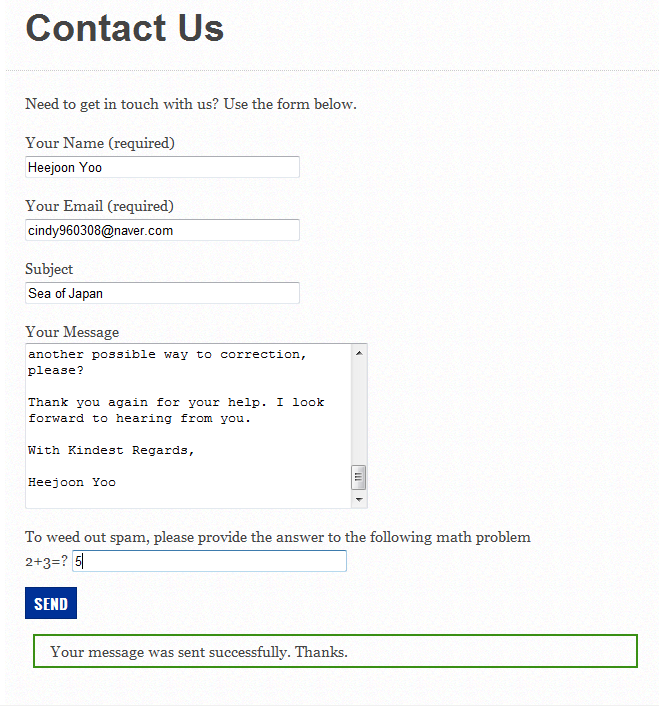The width and height of the screenshot is (659, 707).
Task: Click the Your Name input field
Action: pos(162,167)
